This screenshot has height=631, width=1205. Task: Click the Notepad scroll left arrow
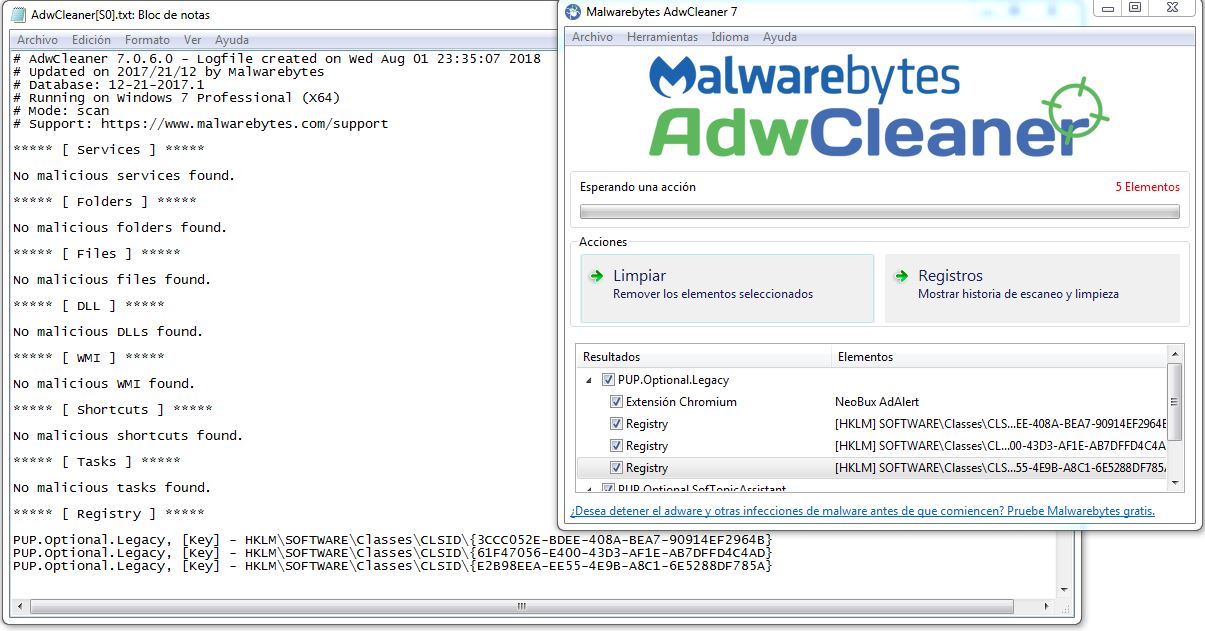[x=20, y=606]
